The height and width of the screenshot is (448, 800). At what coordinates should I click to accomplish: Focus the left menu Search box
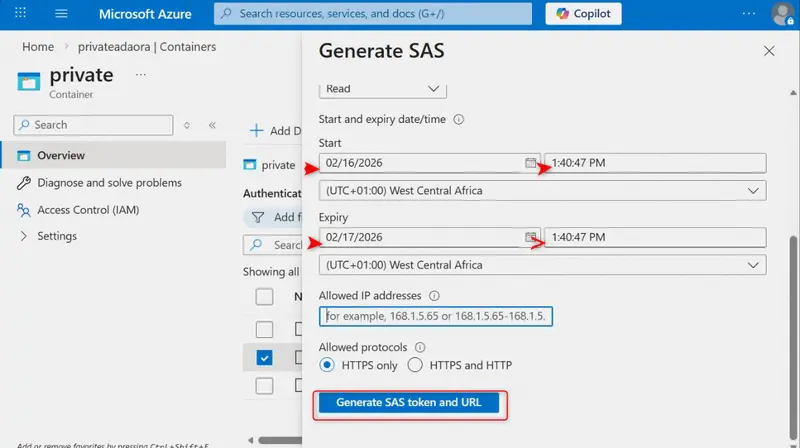(93, 125)
